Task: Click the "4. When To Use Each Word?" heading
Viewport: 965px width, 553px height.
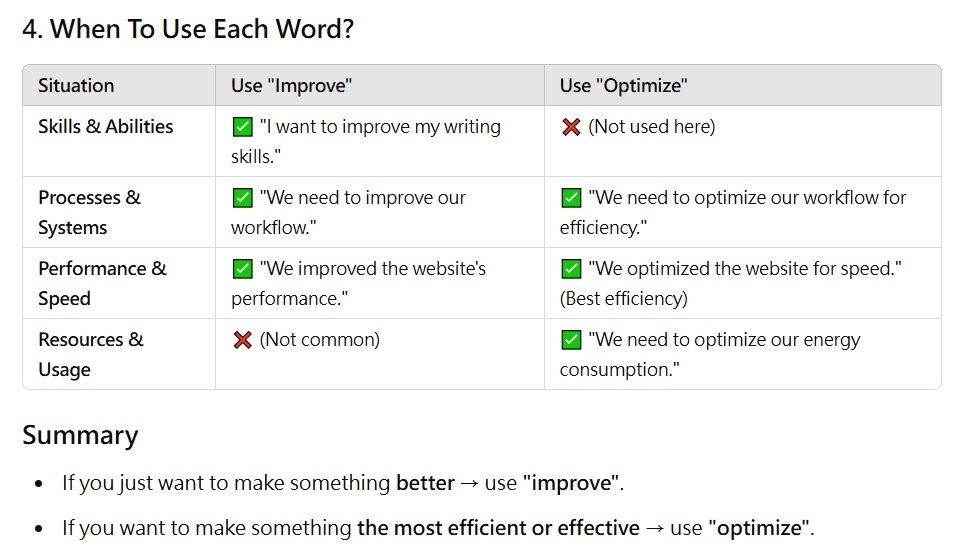Action: click(188, 29)
